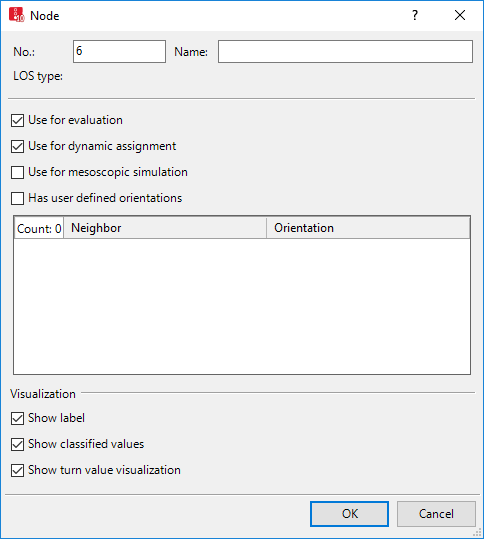The height and width of the screenshot is (539, 484).
Task: Toggle the Use for evaluation checkbox
Action: coord(18,121)
